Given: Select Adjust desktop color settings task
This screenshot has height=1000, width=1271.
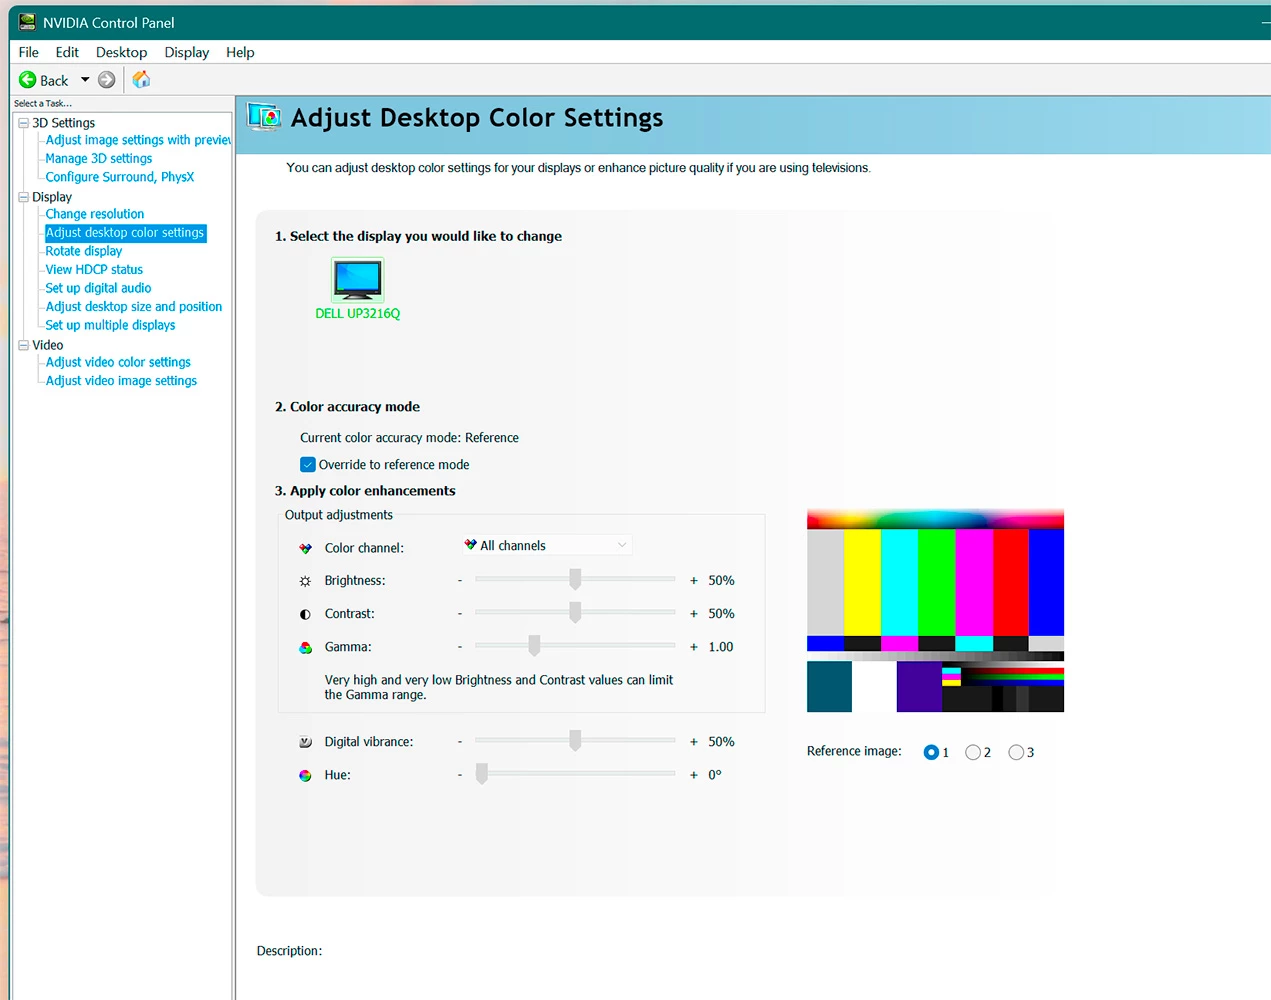Looking at the screenshot, I should click(125, 232).
